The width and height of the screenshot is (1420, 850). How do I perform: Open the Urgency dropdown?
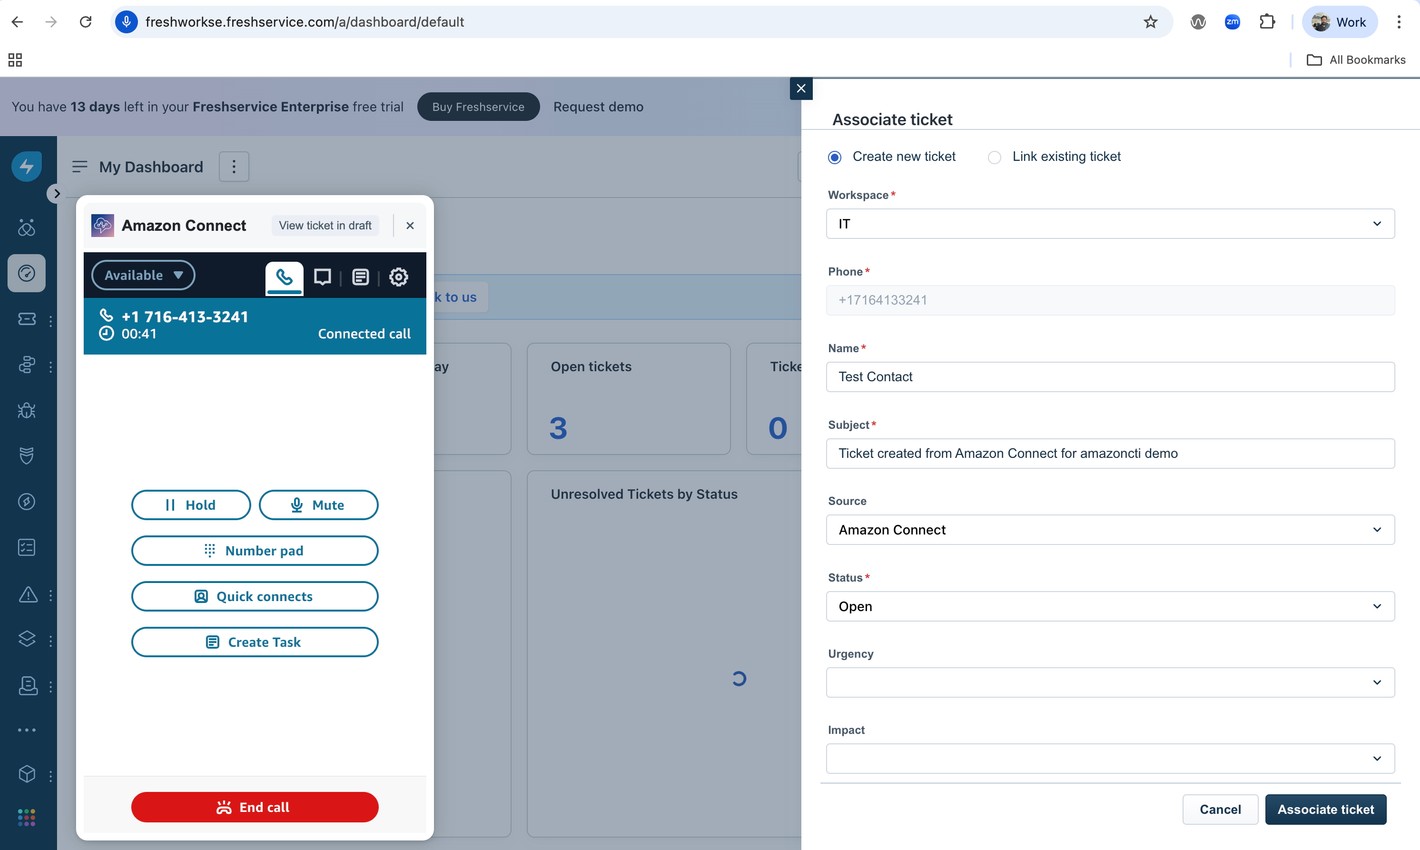tap(1110, 682)
